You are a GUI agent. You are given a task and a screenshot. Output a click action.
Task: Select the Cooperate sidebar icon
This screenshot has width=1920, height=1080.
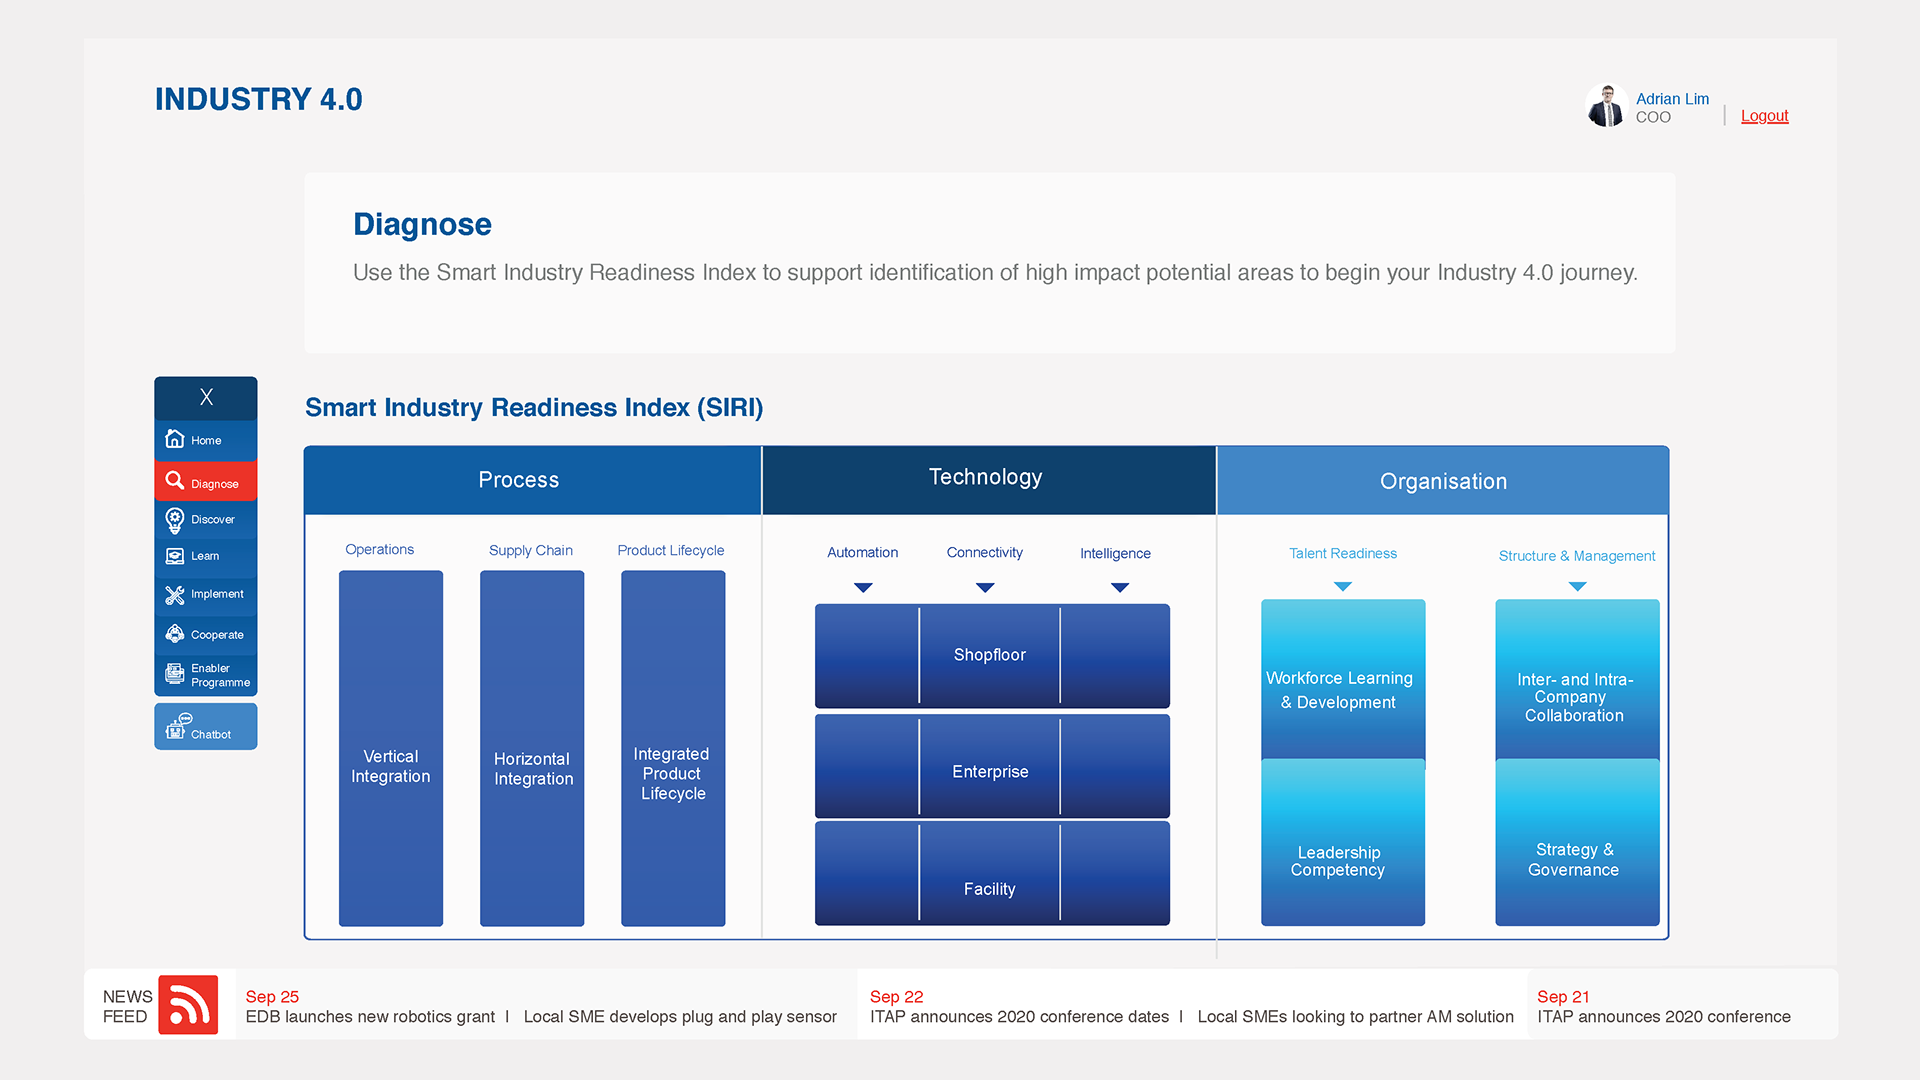175,635
